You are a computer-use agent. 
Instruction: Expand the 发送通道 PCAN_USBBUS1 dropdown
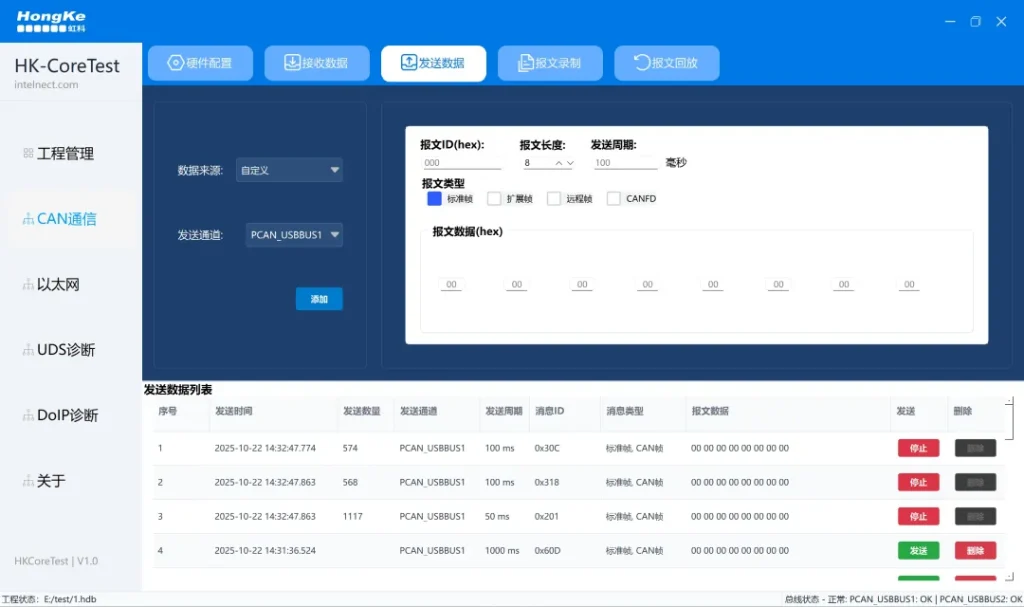(x=294, y=235)
